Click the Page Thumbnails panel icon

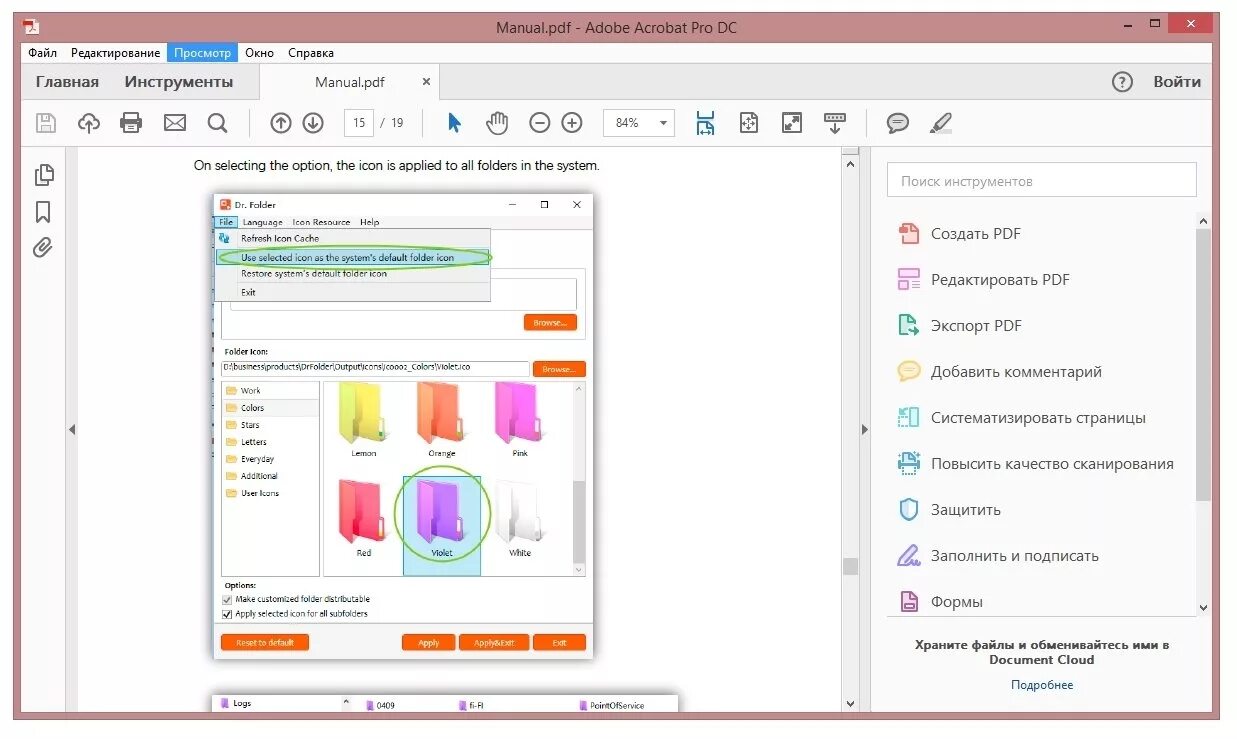point(44,174)
